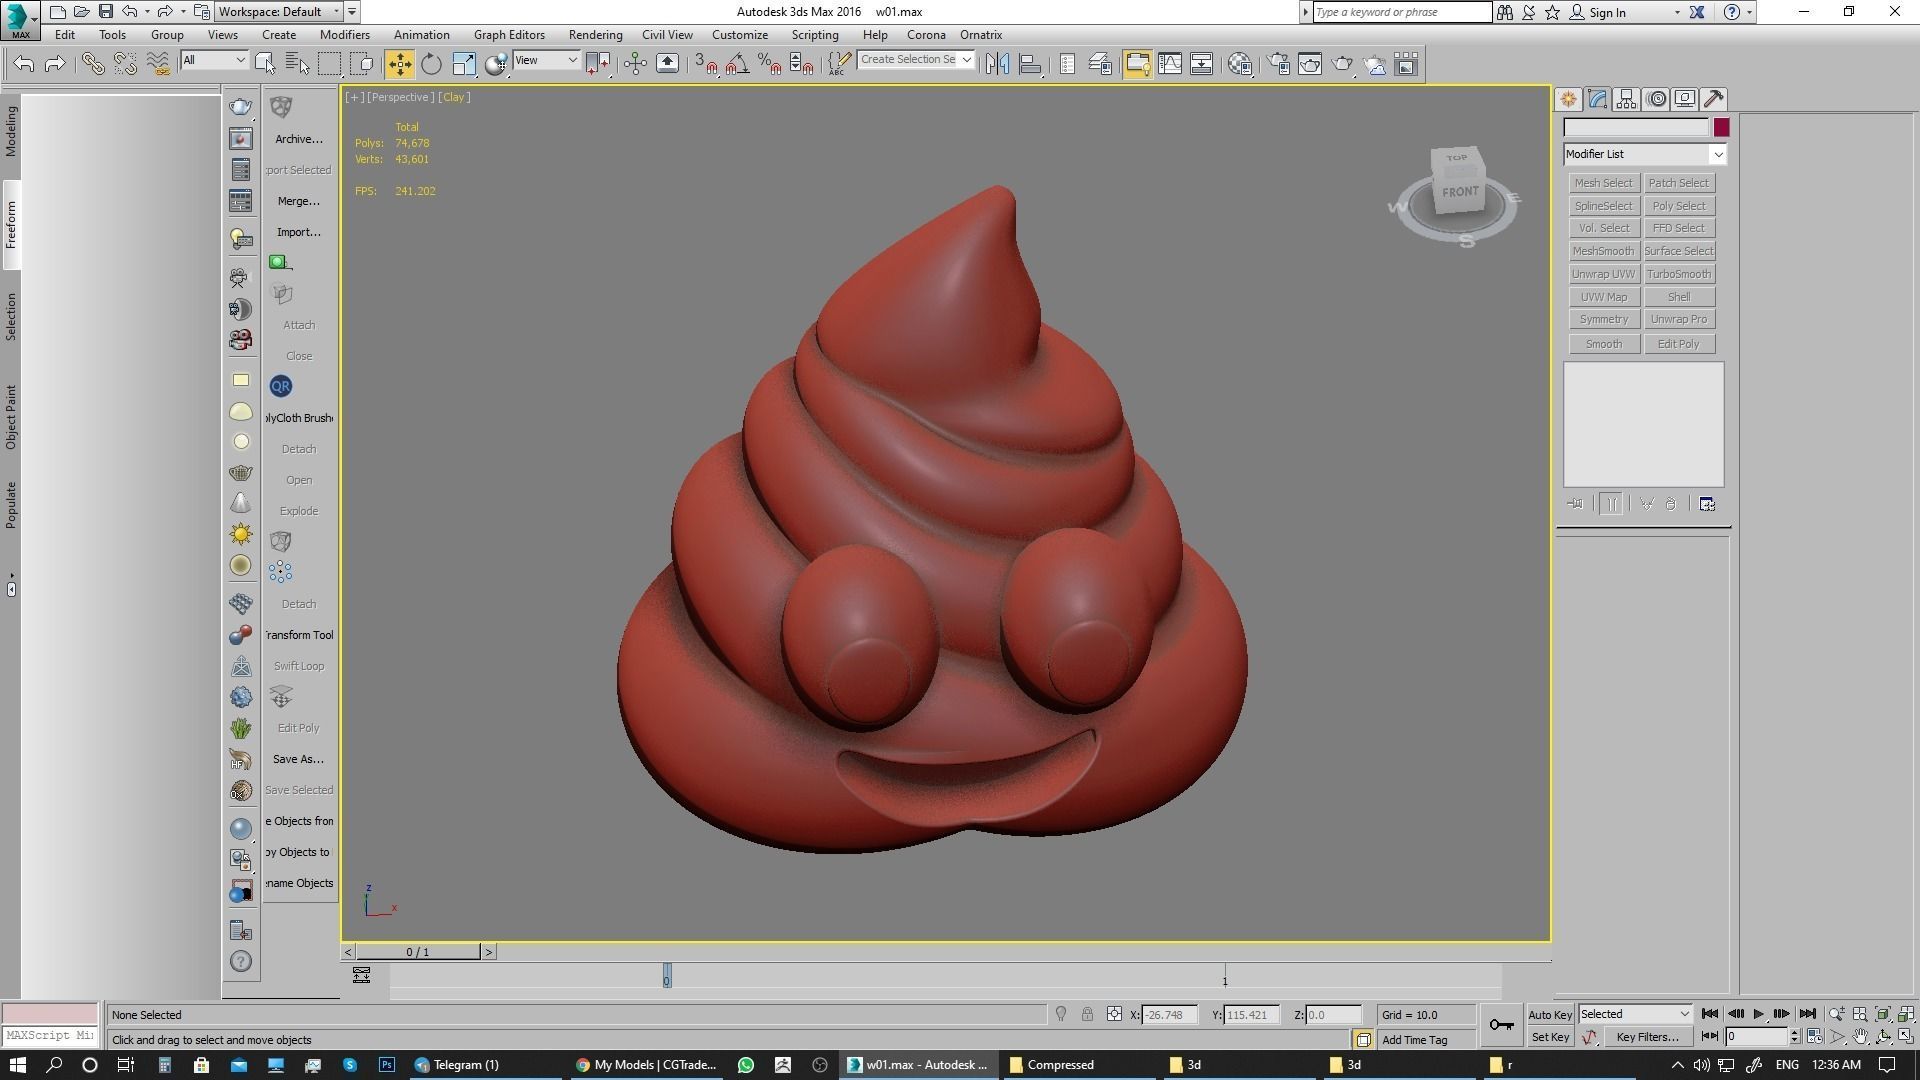Toggle the Scene Explorer highlighted toolbar button

[1137, 65]
